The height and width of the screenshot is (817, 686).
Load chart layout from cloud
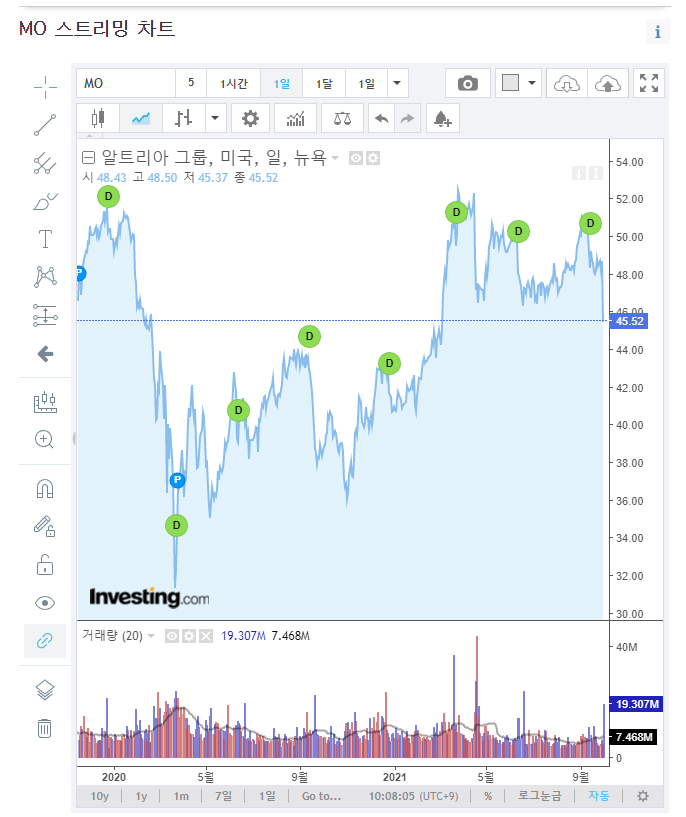click(567, 83)
